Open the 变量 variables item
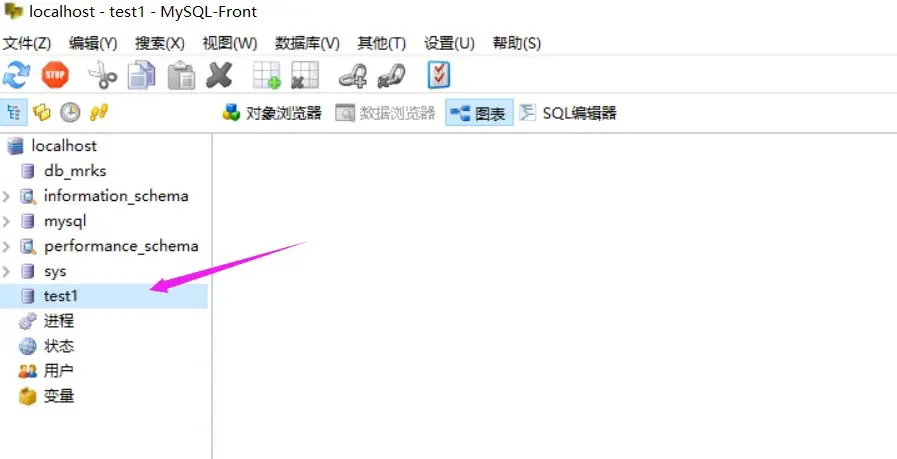 pyautogui.click(x=46, y=396)
